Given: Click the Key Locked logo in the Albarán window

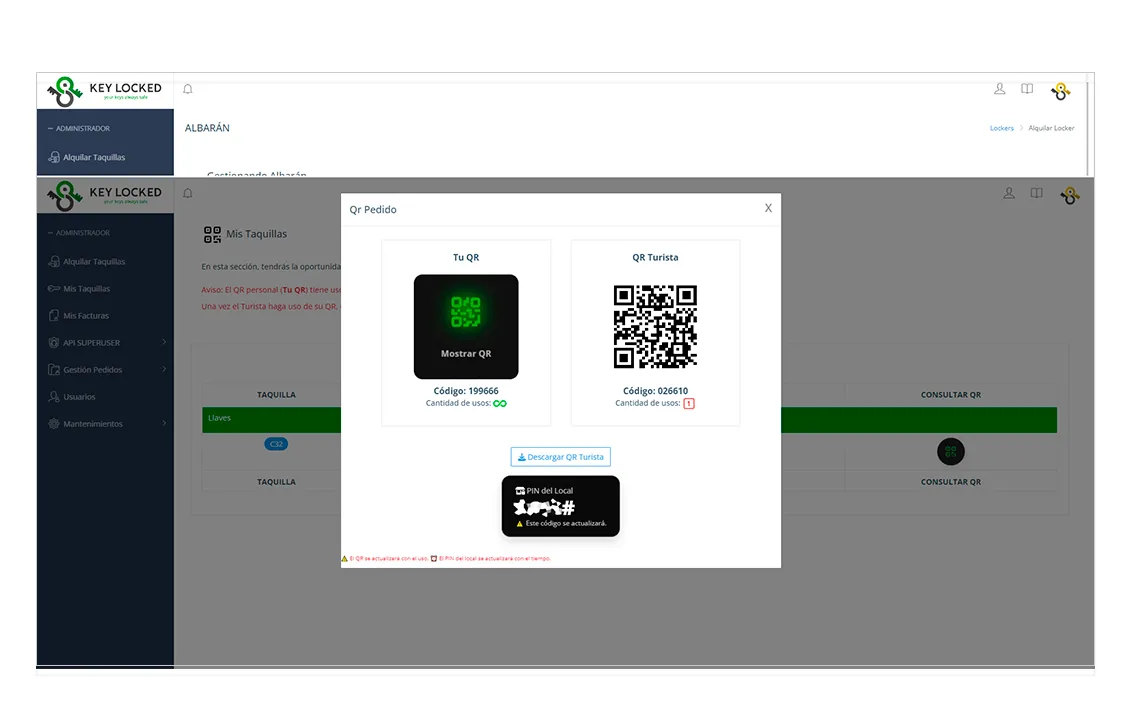Looking at the screenshot, I should [x=105, y=91].
